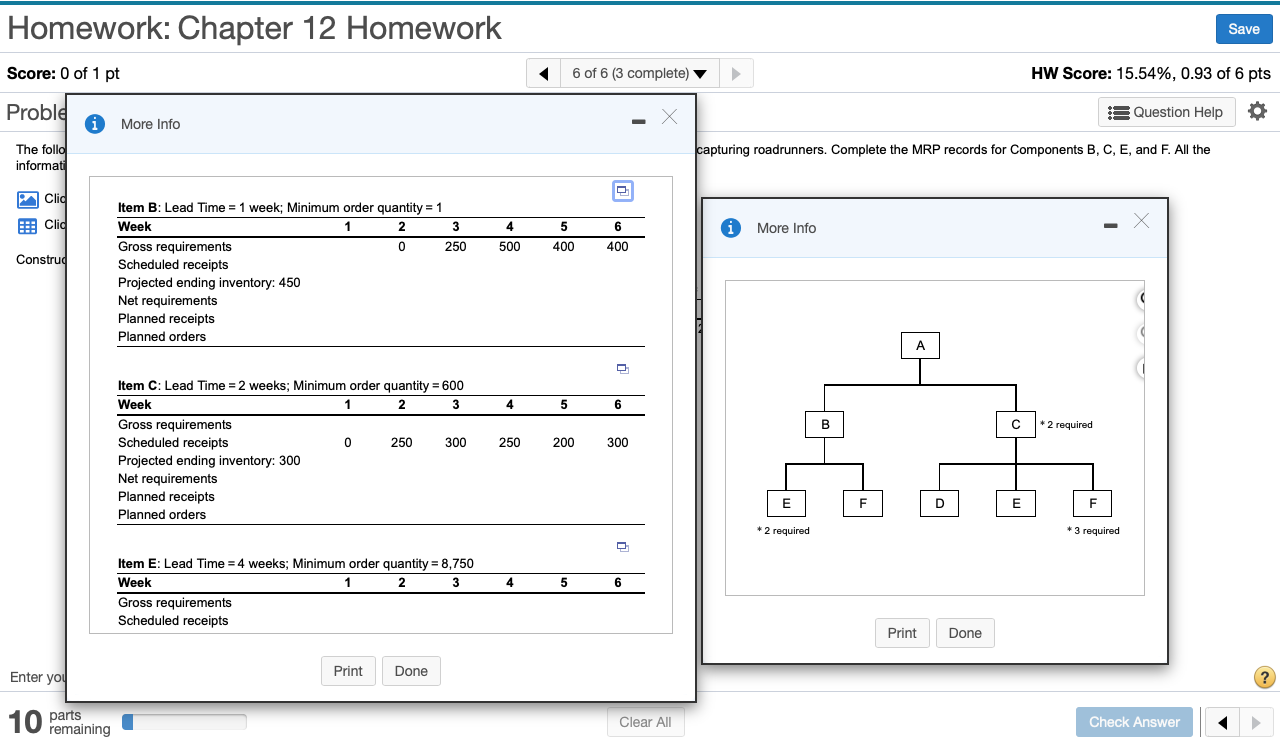This screenshot has width=1280, height=751.
Task: Click the copy-table icon above Item E
Action: 623,547
